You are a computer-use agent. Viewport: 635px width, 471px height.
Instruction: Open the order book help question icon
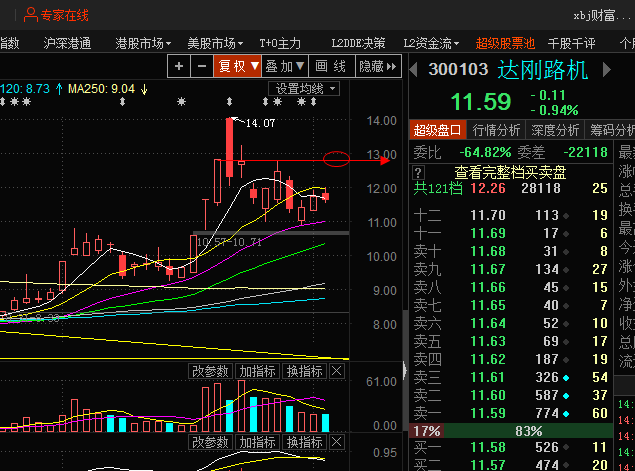pos(418,173)
